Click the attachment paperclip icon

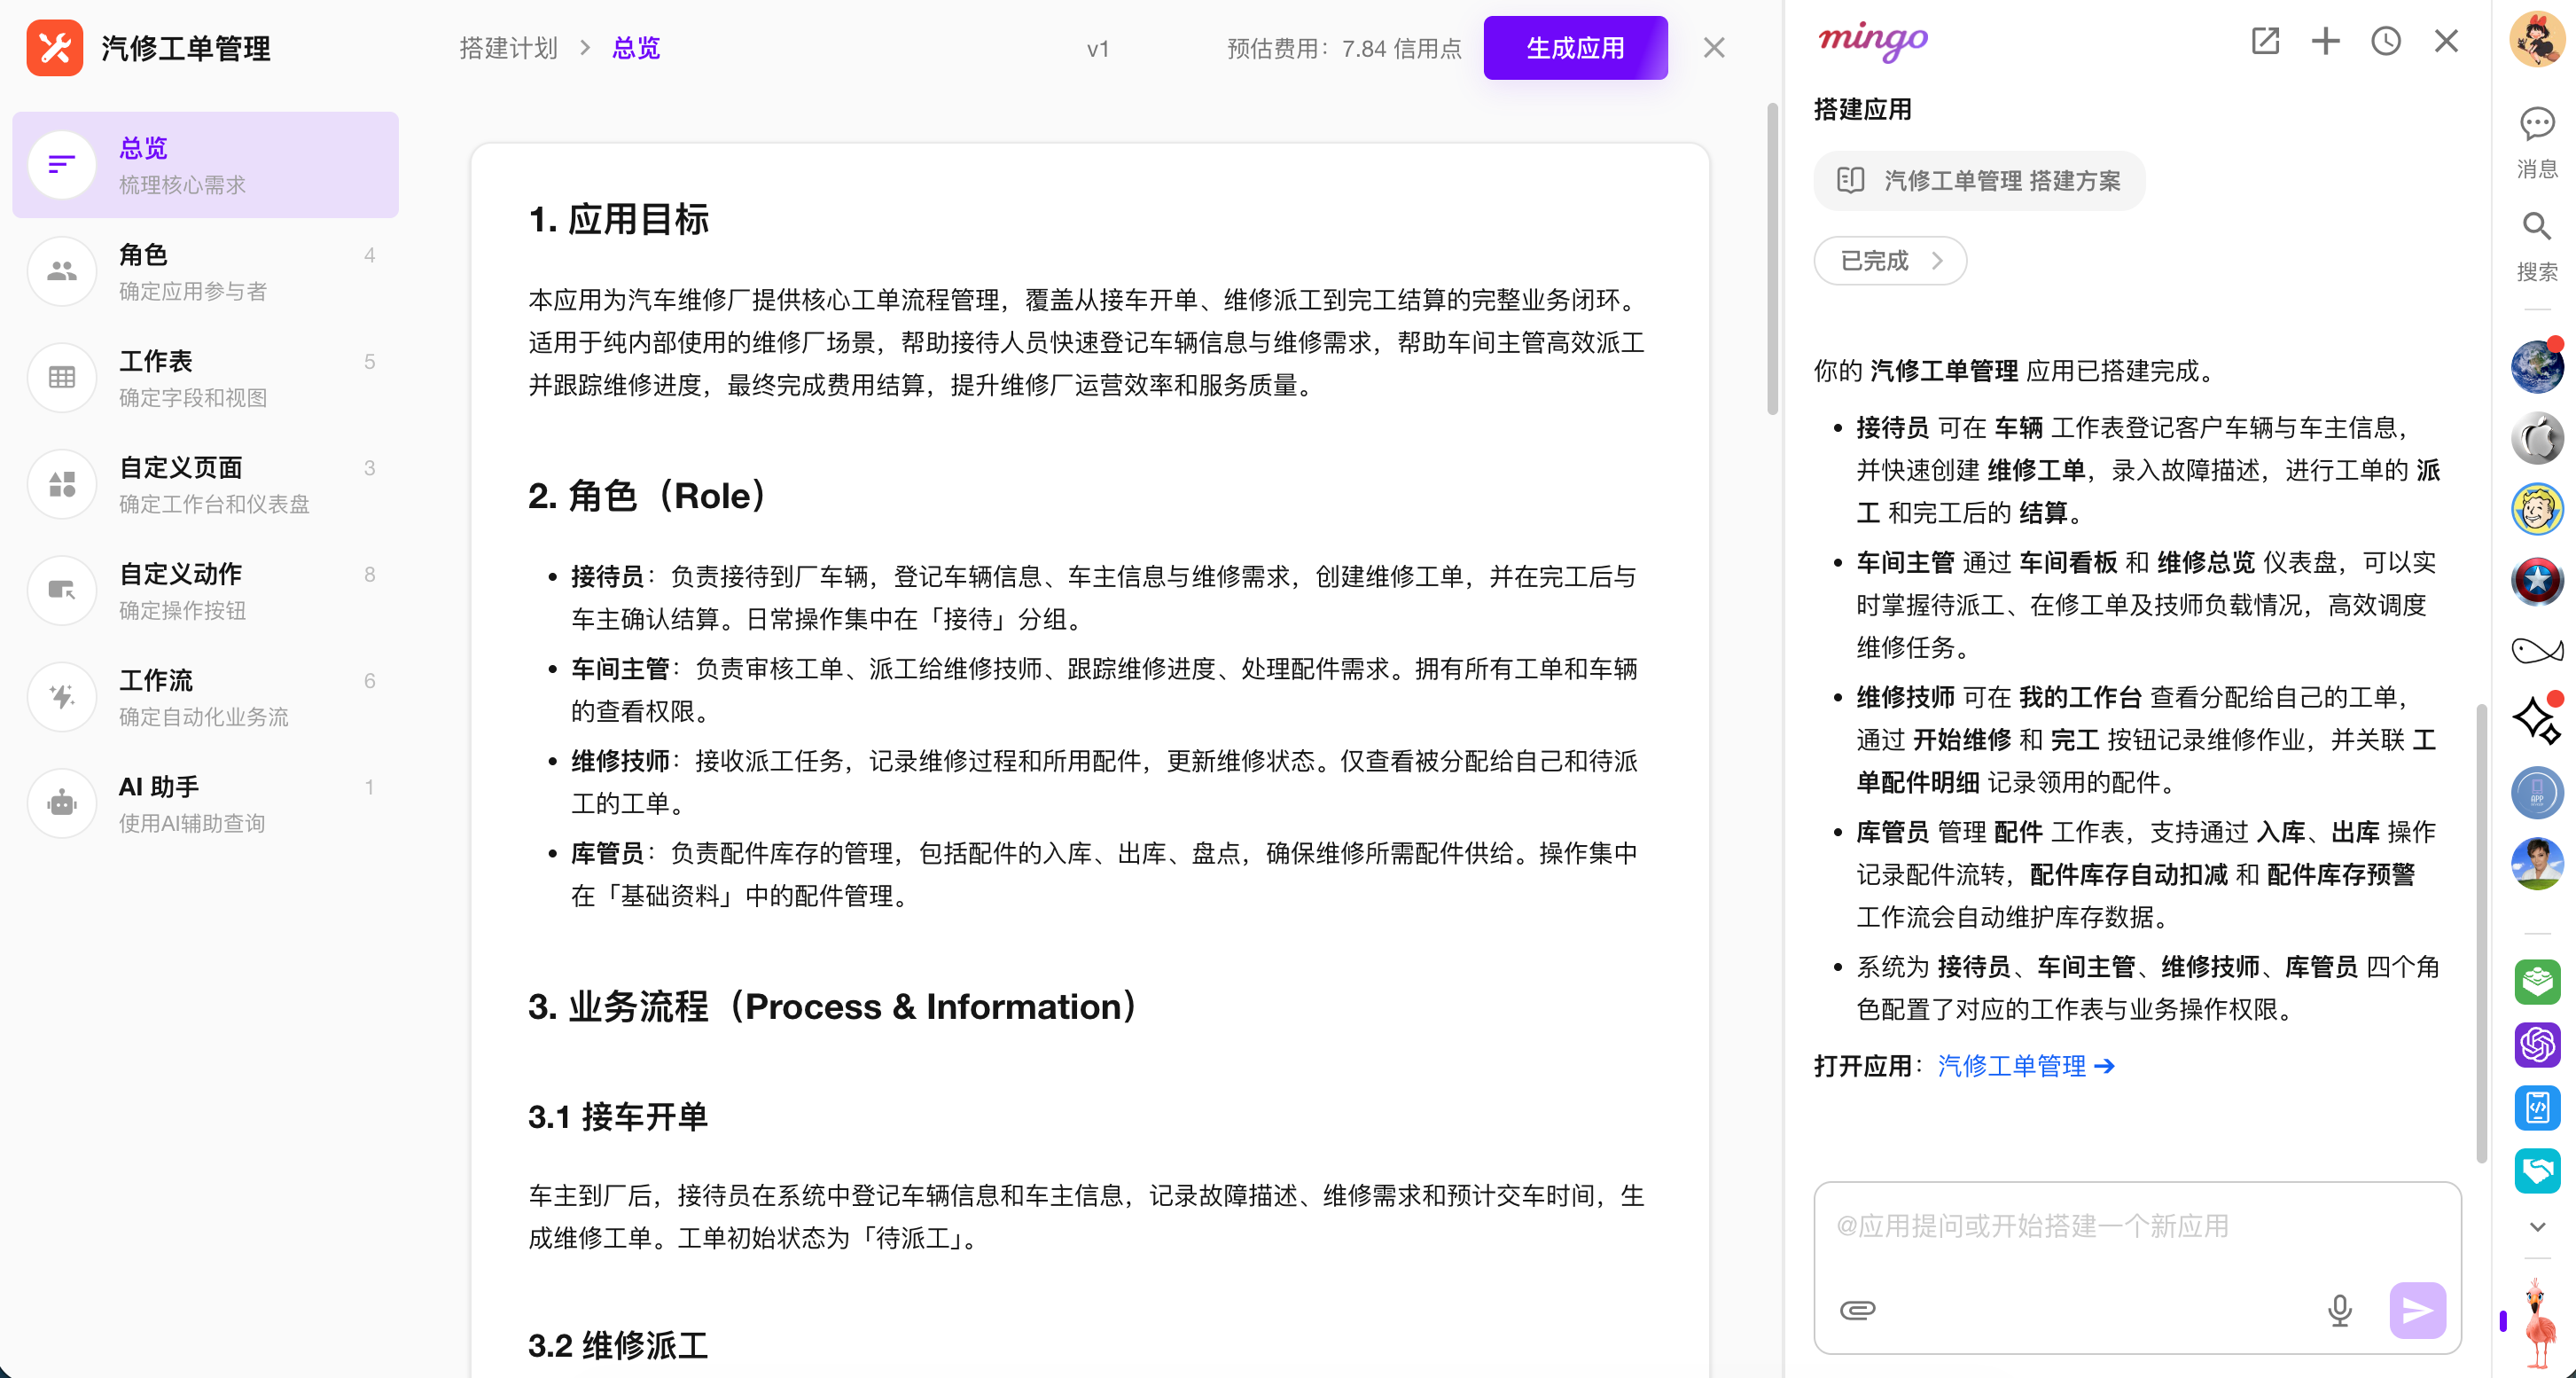point(1857,1310)
